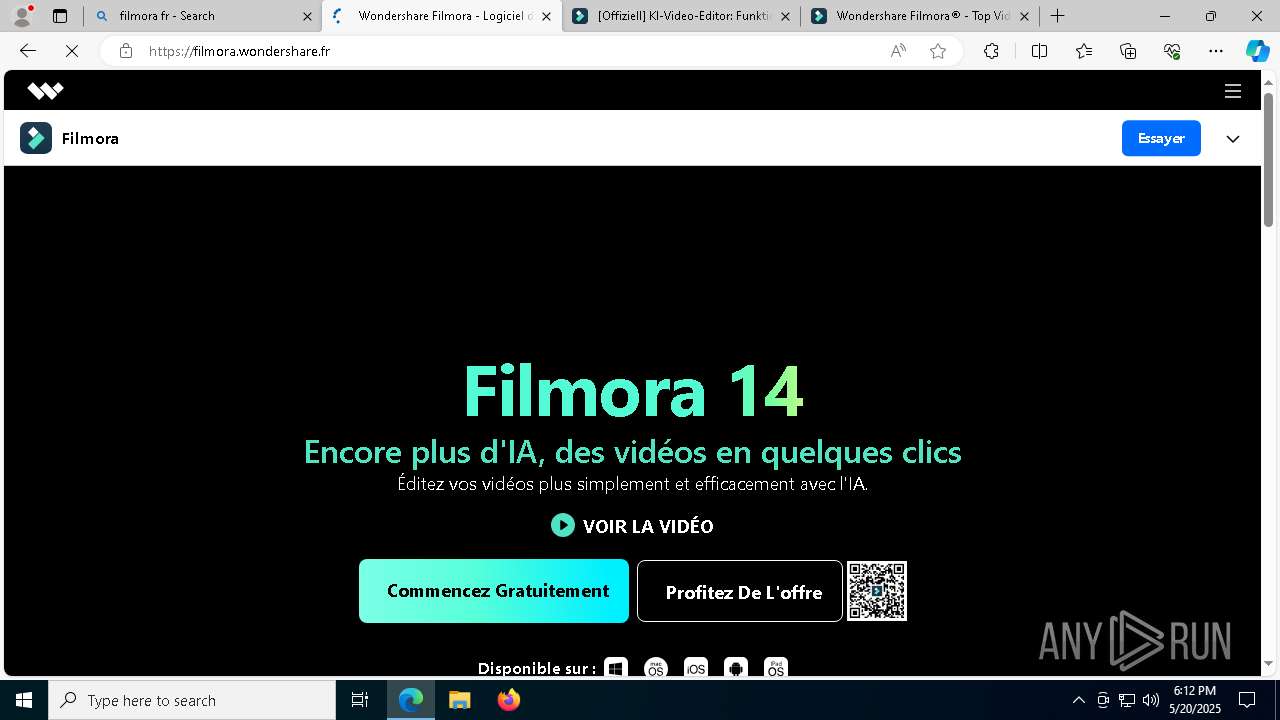
Task: Toggle the Read aloud icon
Action: [x=898, y=51]
